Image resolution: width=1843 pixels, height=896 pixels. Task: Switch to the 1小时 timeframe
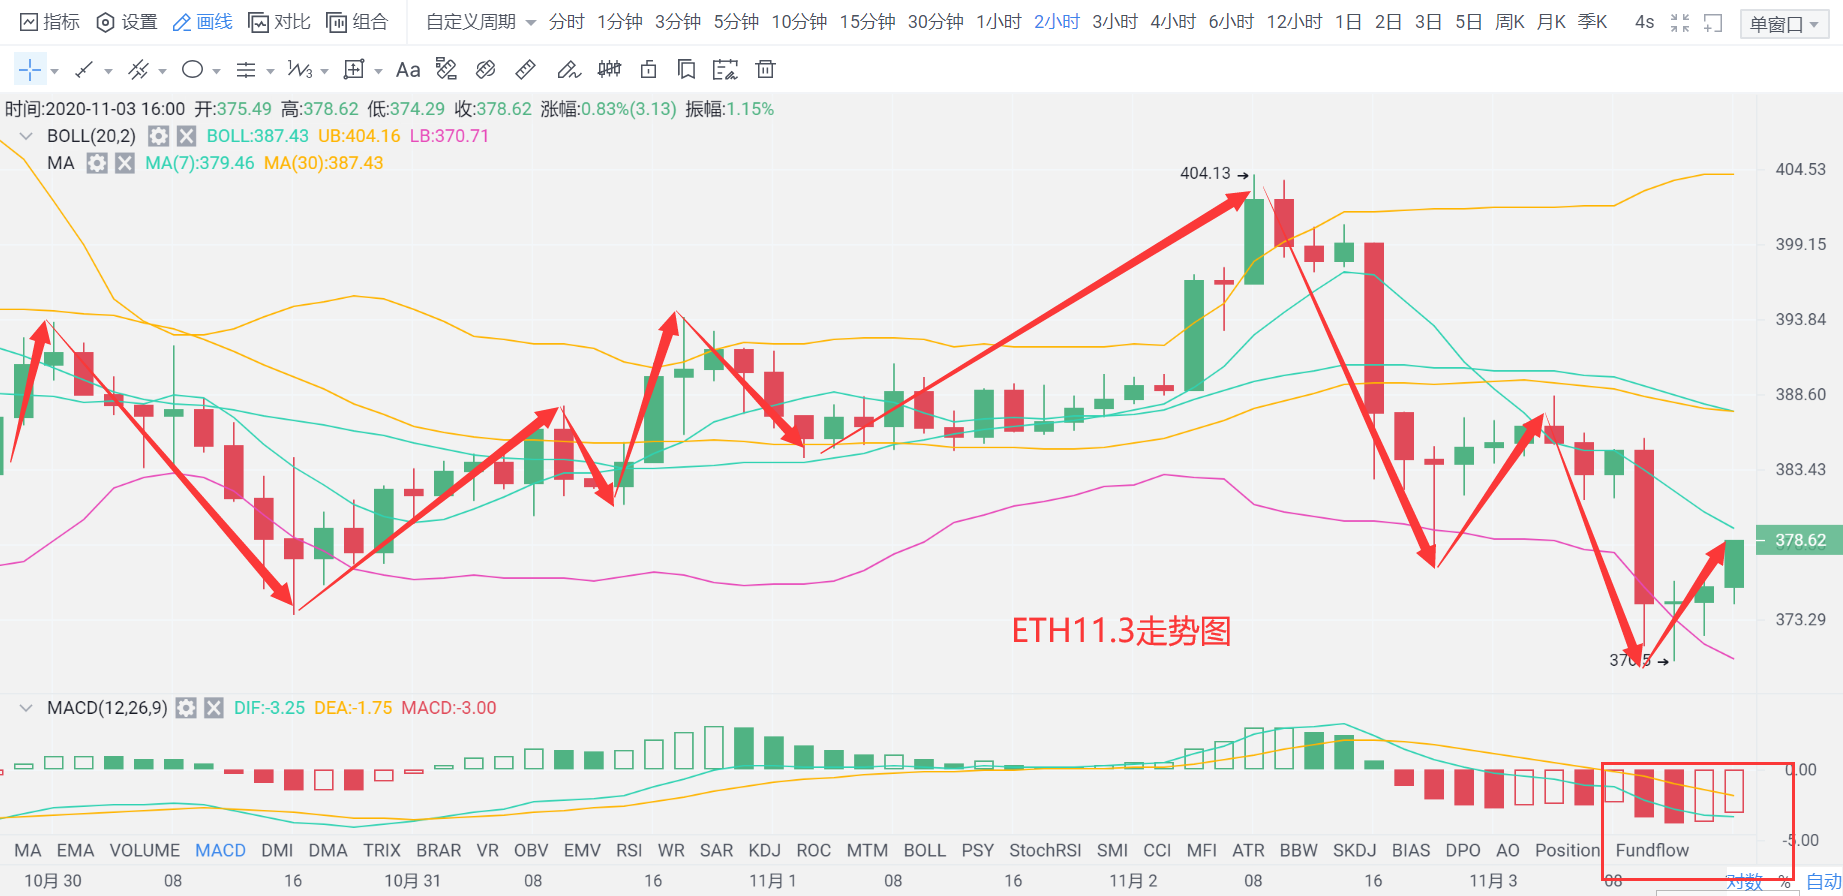coord(998,22)
